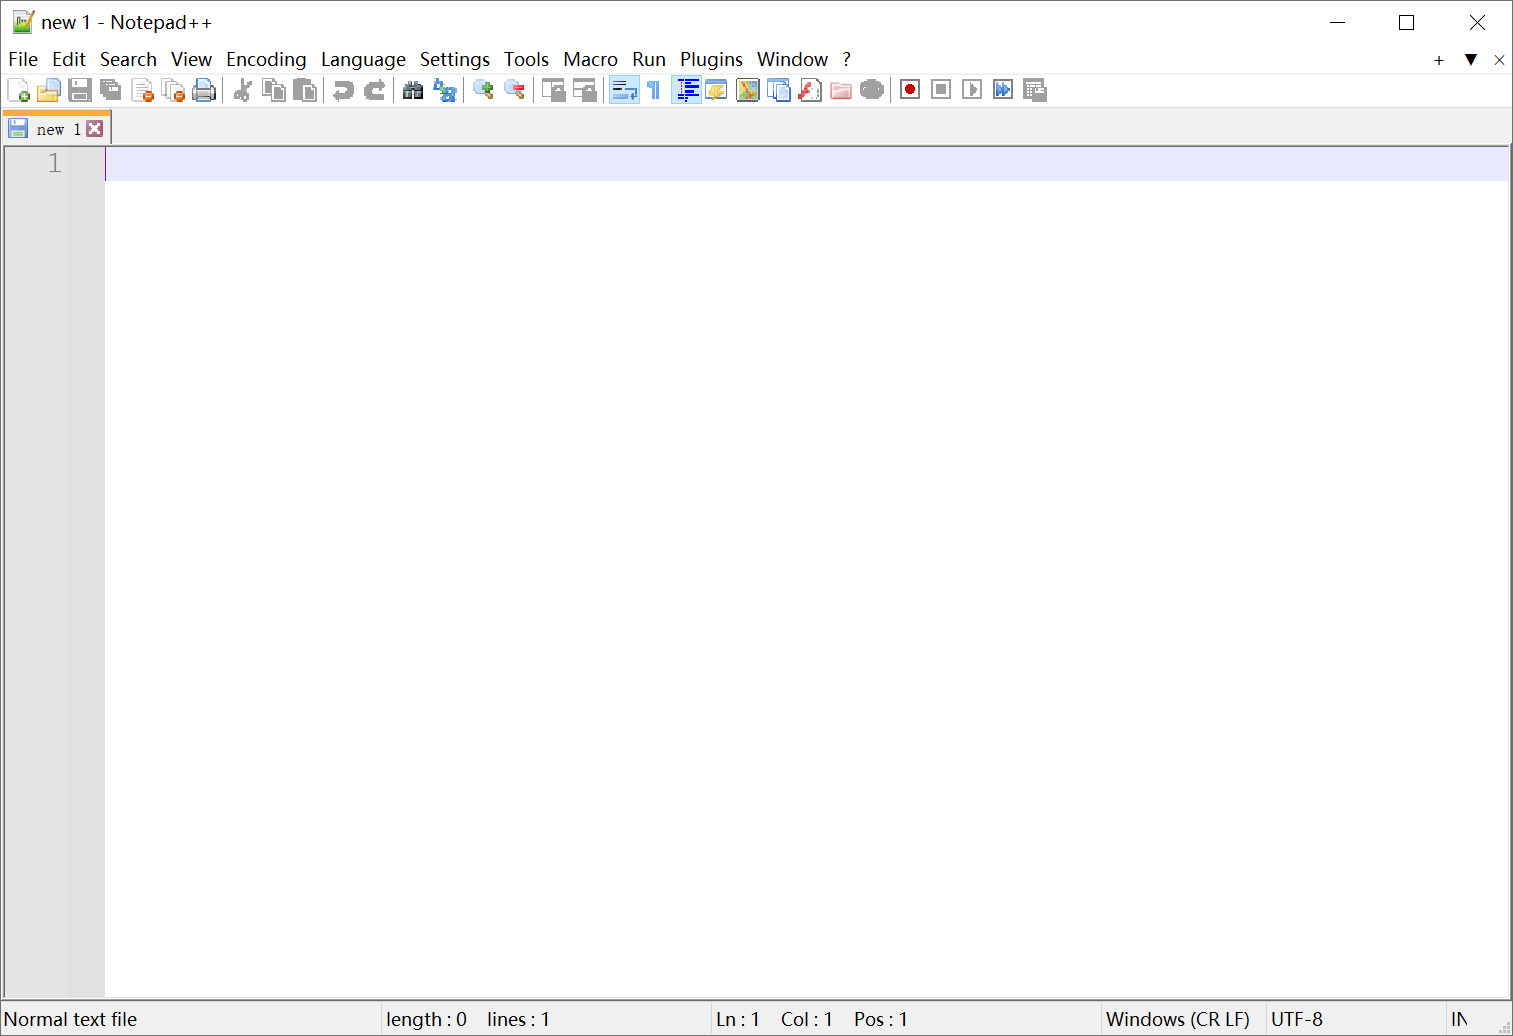Print the current document
1513x1036 pixels.
point(204,90)
